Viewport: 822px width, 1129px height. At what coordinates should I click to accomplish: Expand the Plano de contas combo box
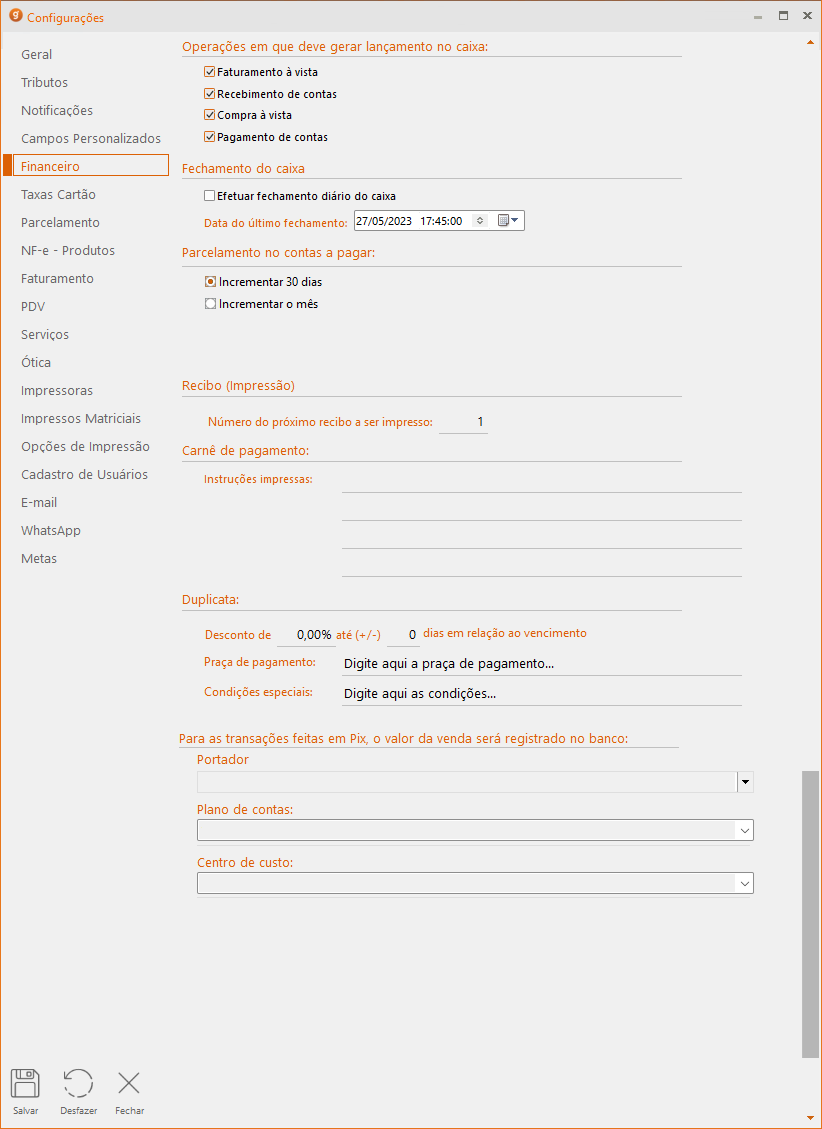tap(745, 830)
